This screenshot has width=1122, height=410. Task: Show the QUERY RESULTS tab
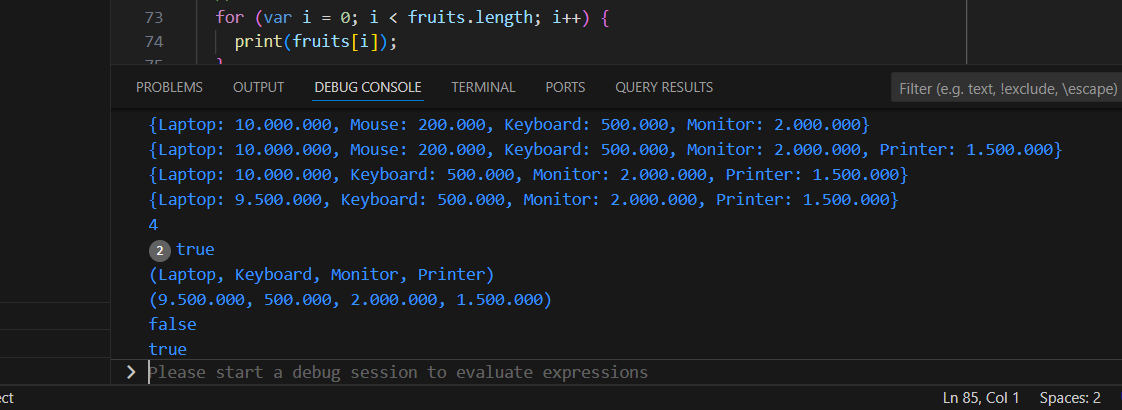point(664,87)
